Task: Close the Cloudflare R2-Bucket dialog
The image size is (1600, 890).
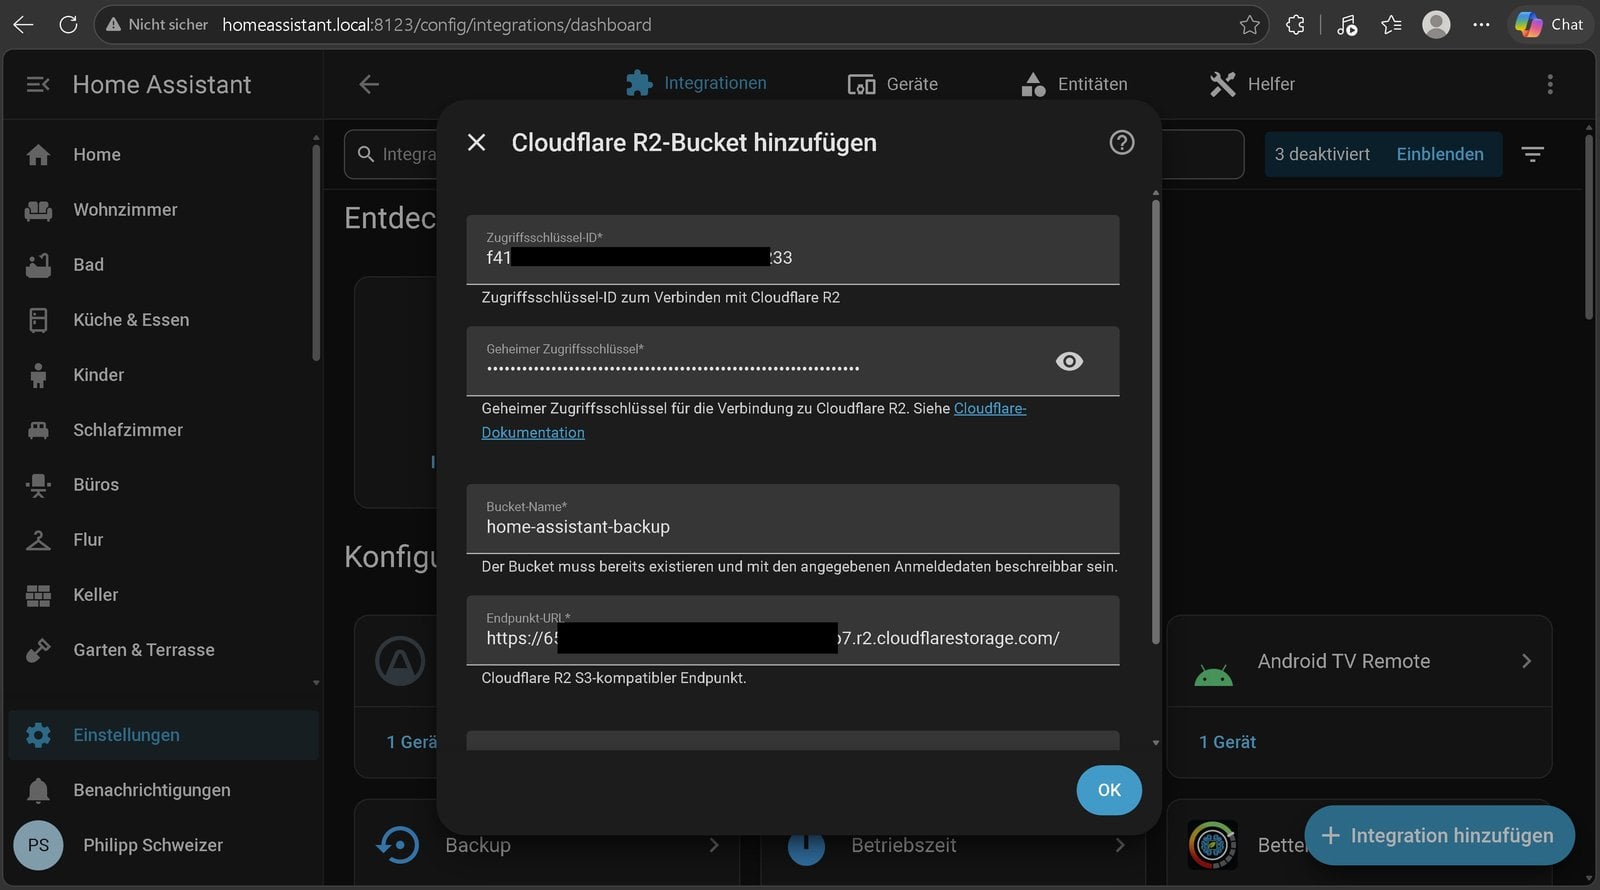Action: click(477, 143)
